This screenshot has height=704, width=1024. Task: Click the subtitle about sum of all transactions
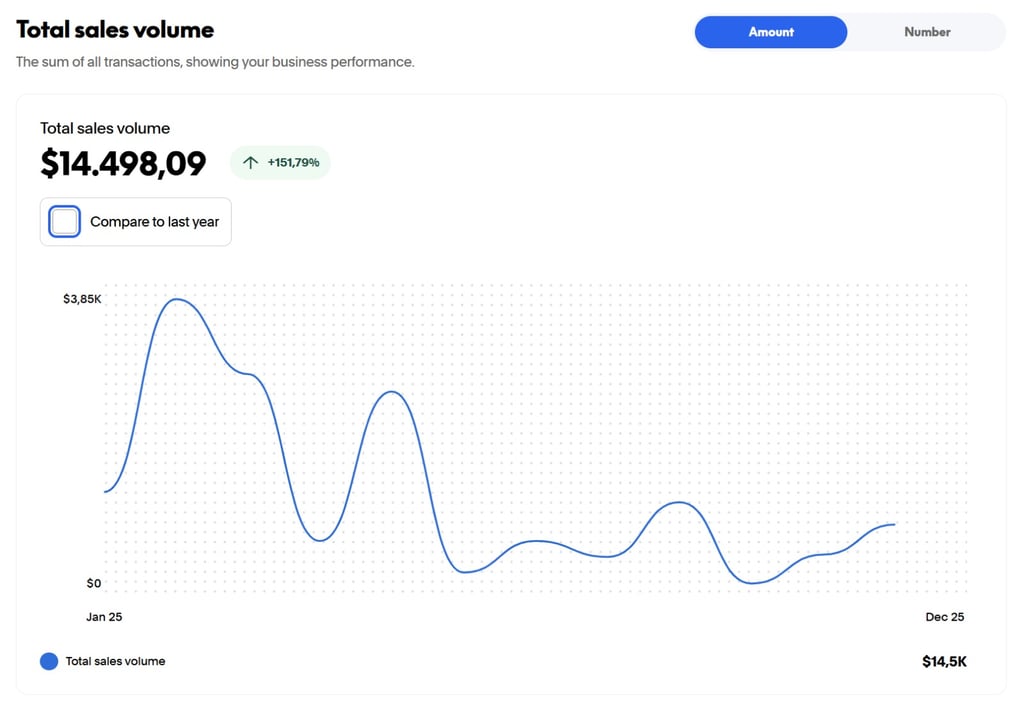point(215,62)
